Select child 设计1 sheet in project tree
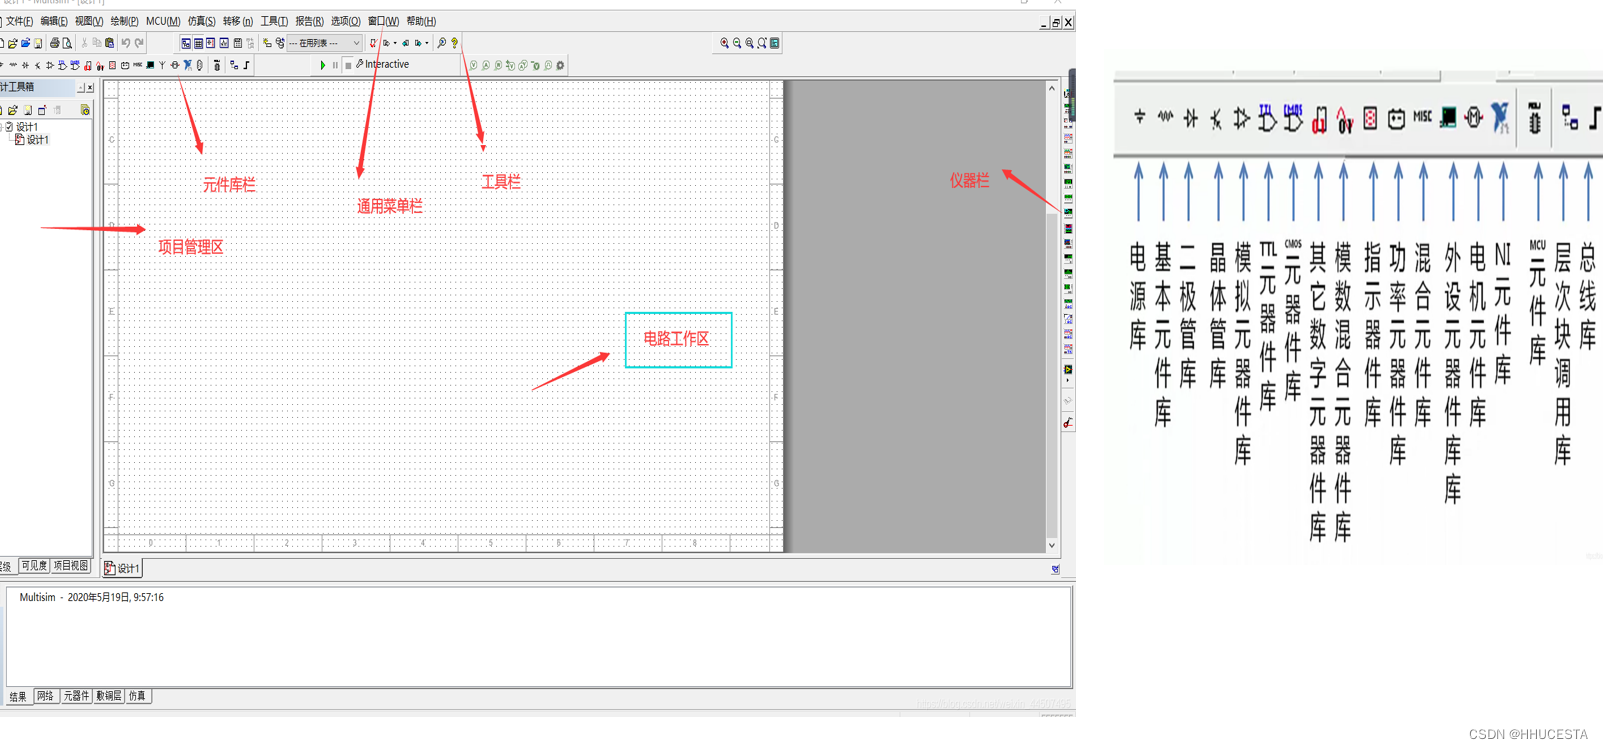 [x=37, y=140]
